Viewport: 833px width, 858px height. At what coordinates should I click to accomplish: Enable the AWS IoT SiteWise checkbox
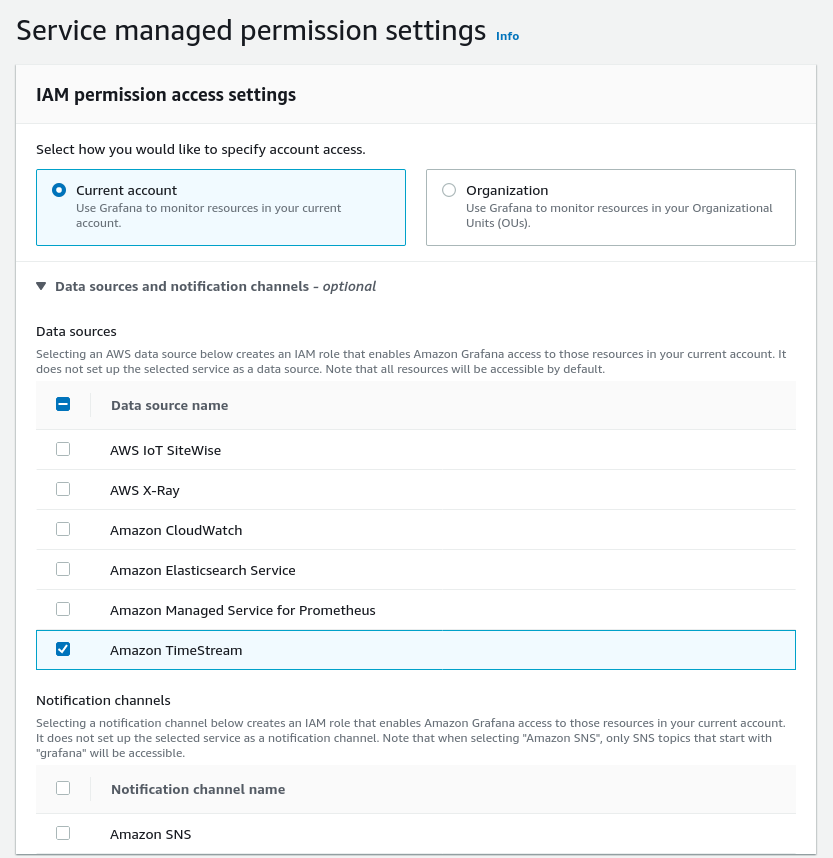[x=63, y=450]
